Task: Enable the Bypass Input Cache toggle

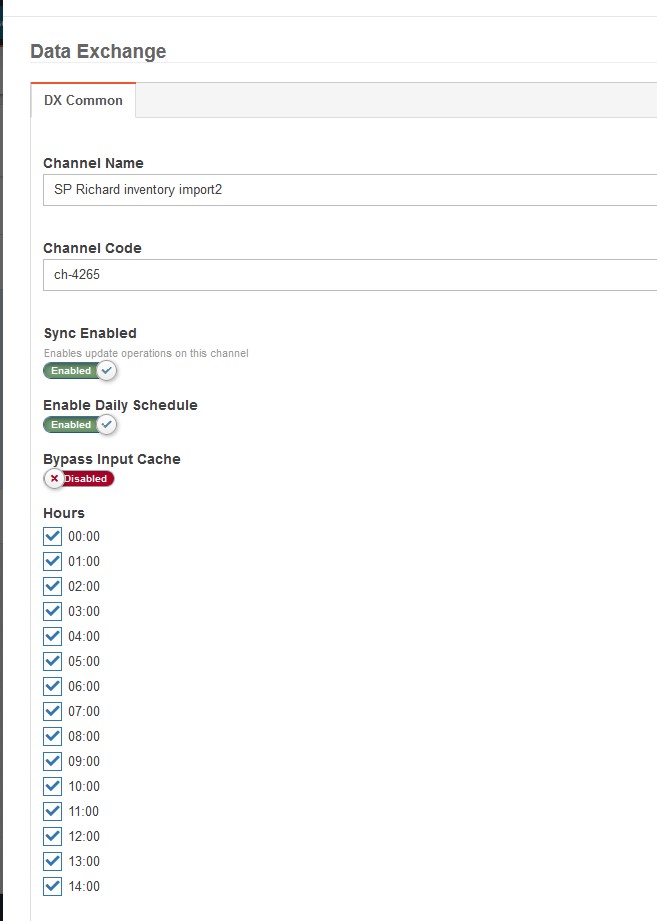Action: click(x=79, y=479)
